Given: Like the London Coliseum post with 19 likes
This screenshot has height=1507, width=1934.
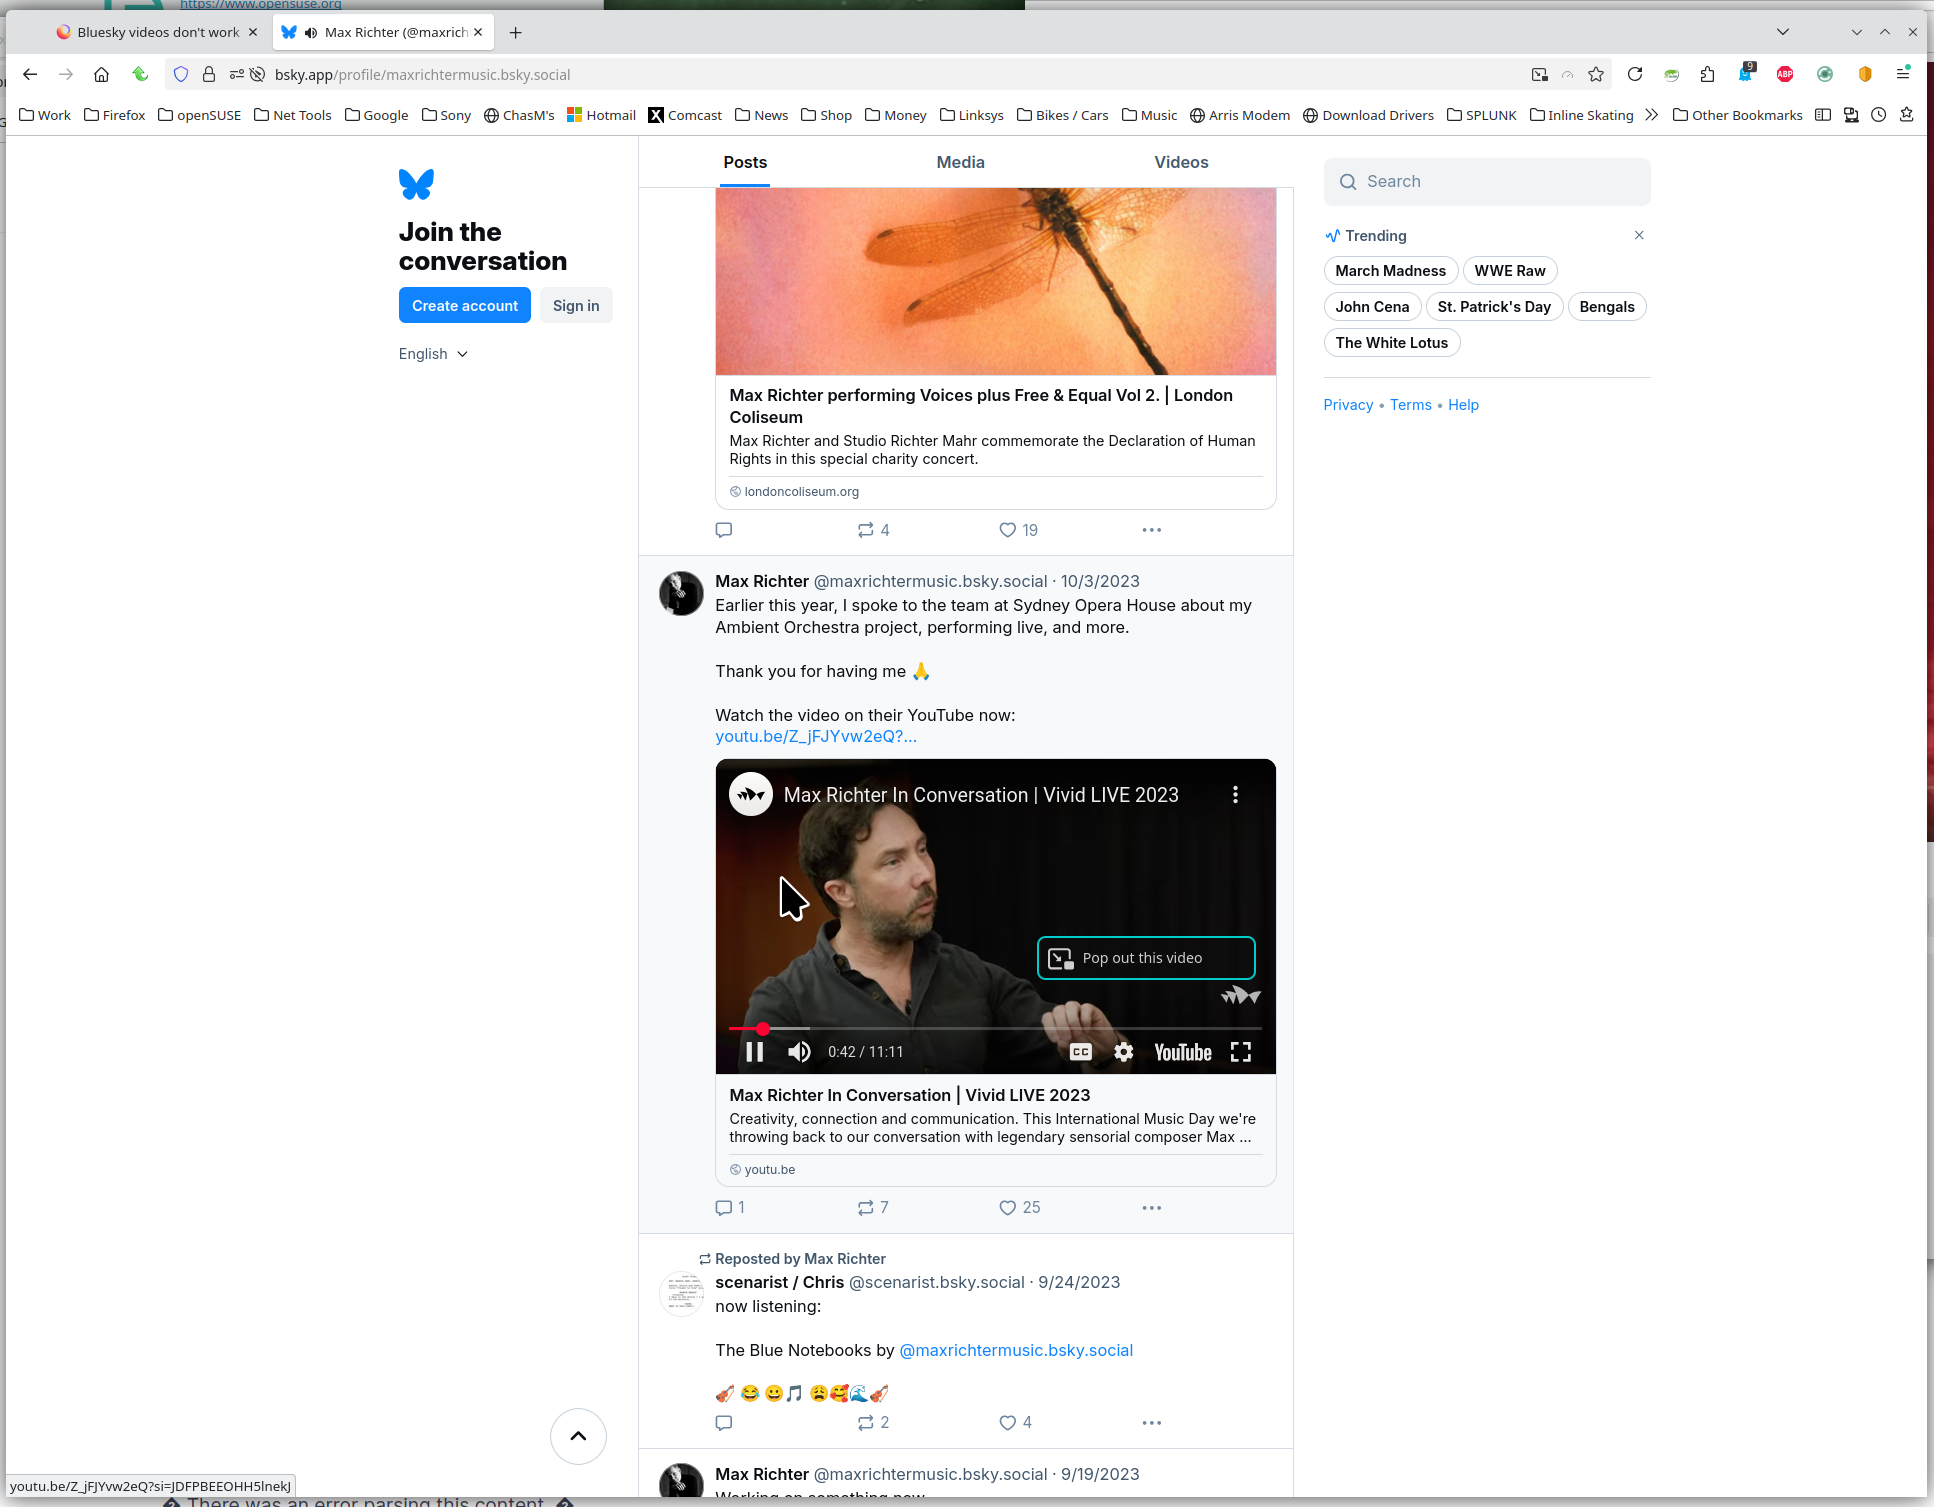Looking at the screenshot, I should 1018,530.
